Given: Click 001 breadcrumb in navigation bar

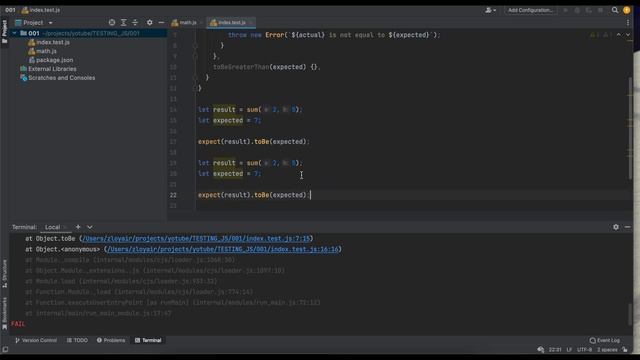Looking at the screenshot, I should click(10, 10).
